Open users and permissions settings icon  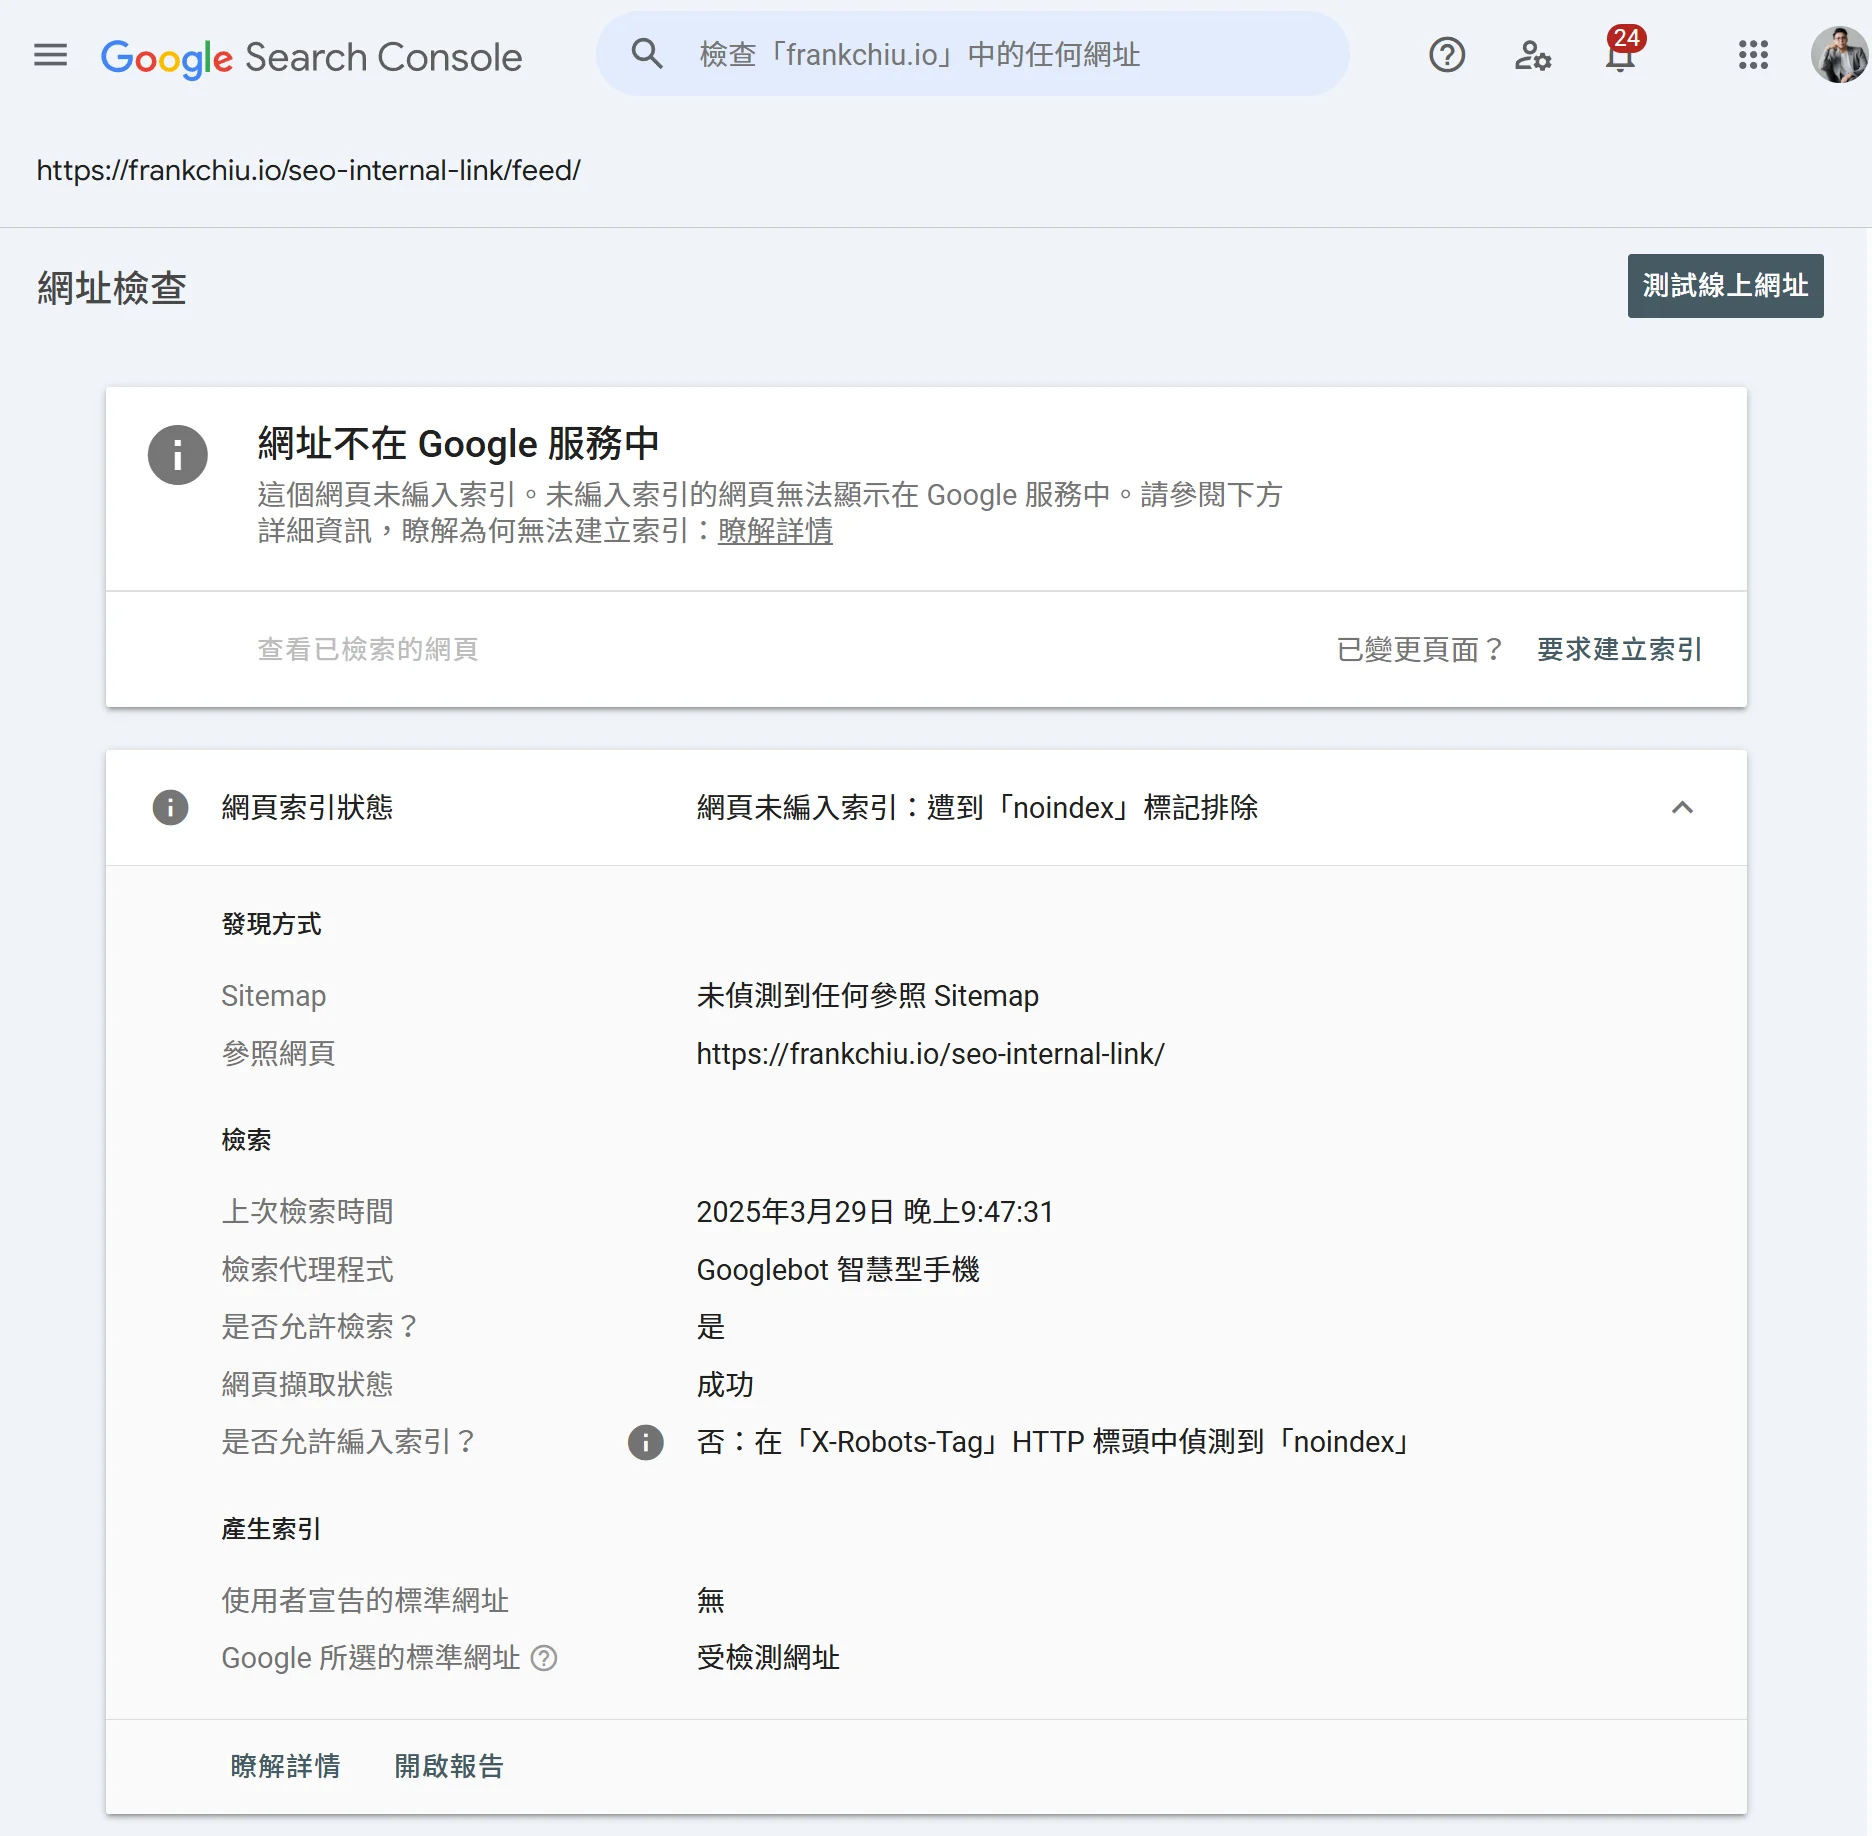[1532, 55]
